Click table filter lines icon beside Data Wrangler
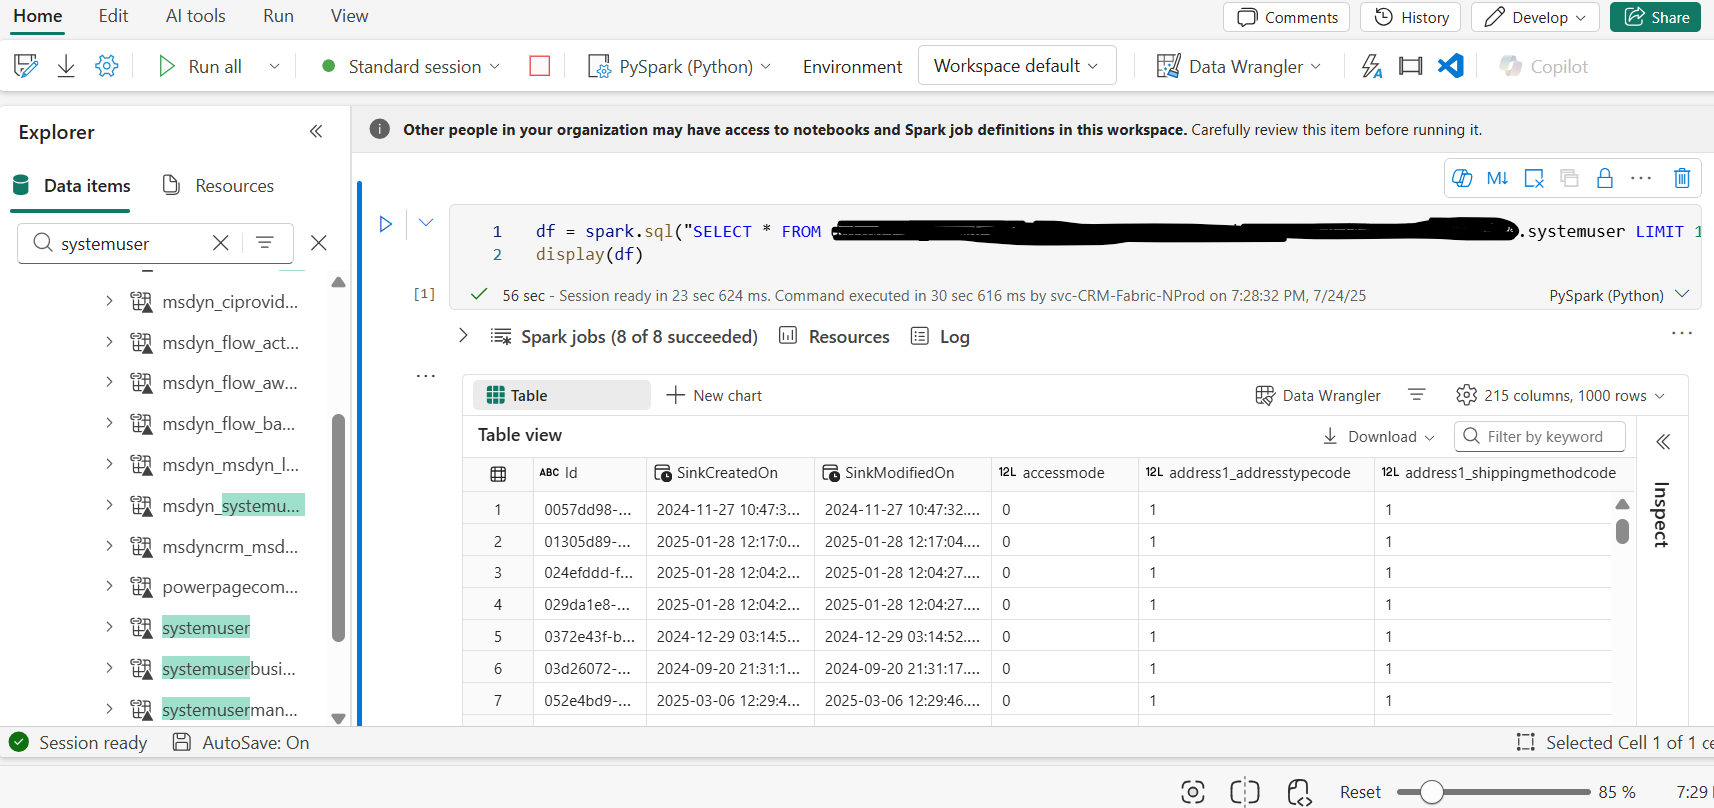Screen dimensions: 1714x808 [x=1417, y=395]
